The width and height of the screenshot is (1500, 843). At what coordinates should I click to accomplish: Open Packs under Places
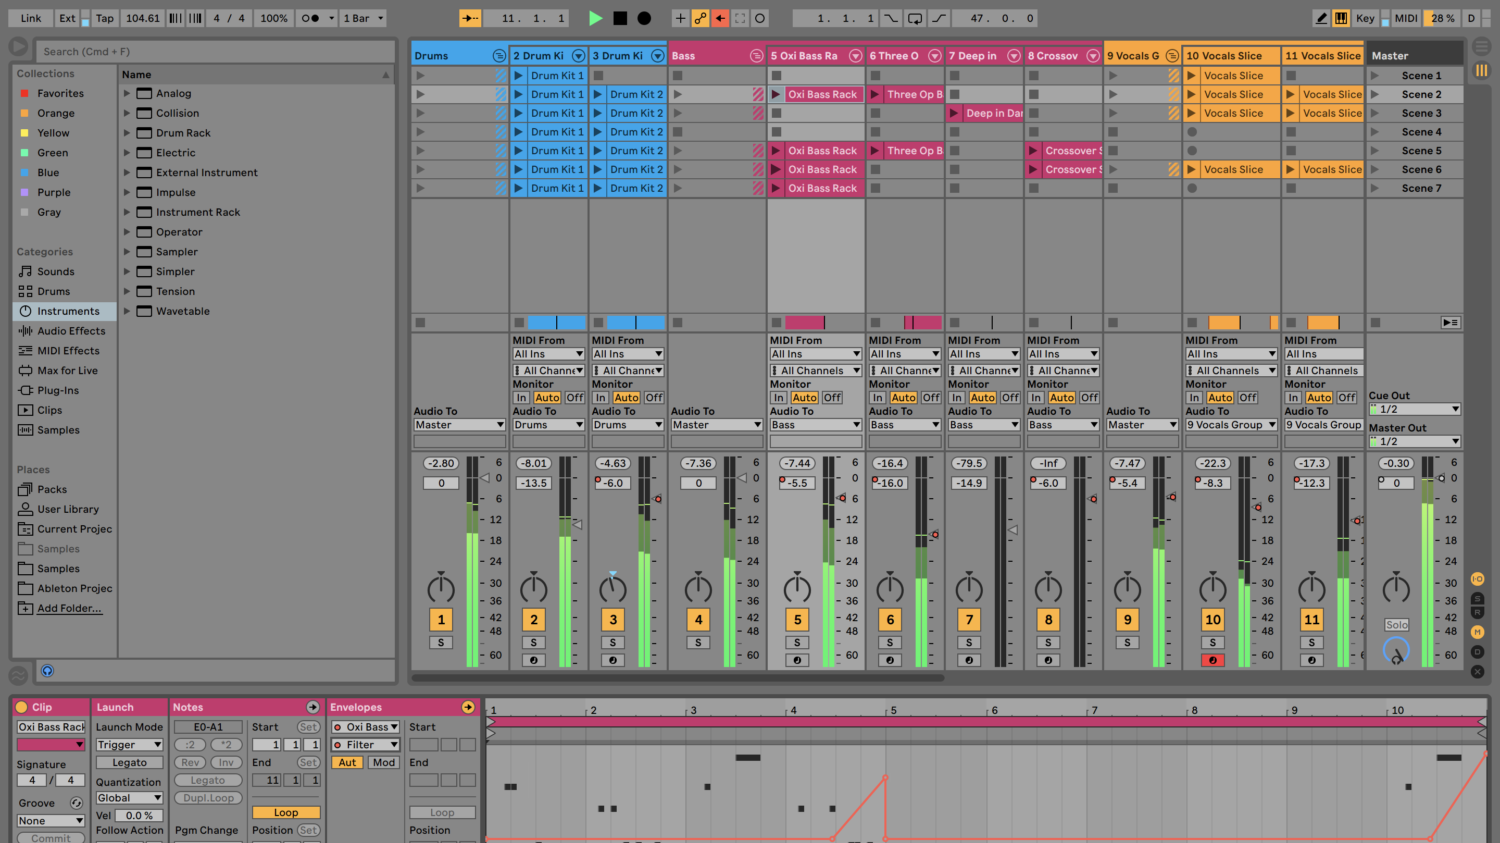(x=64, y=490)
